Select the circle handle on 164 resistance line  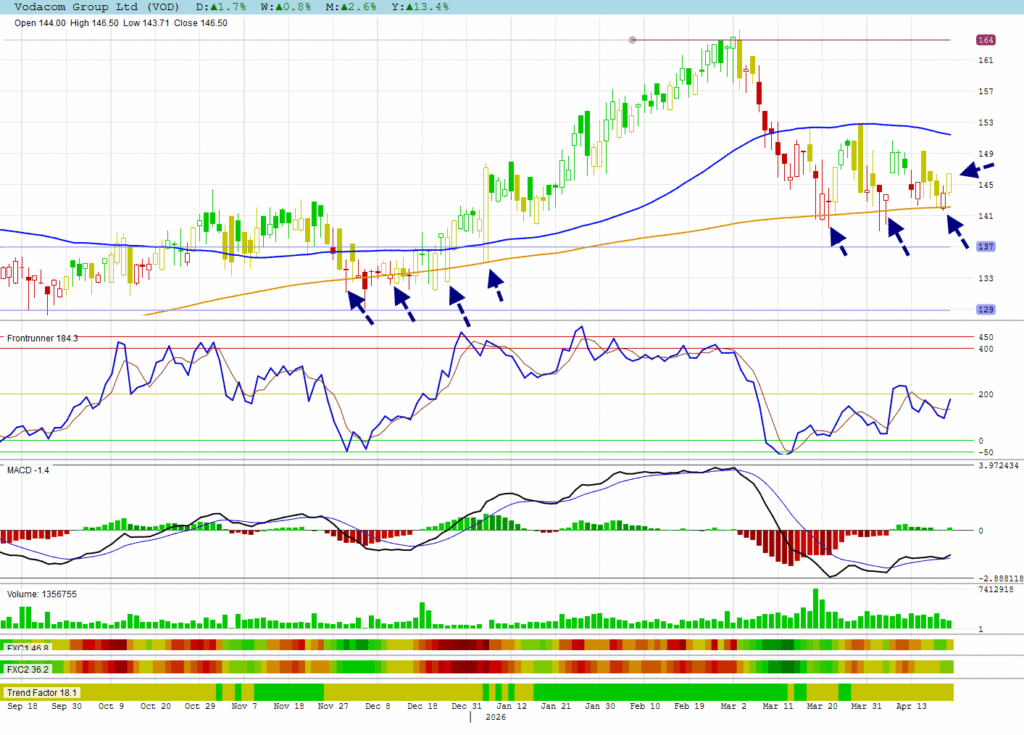point(632,40)
